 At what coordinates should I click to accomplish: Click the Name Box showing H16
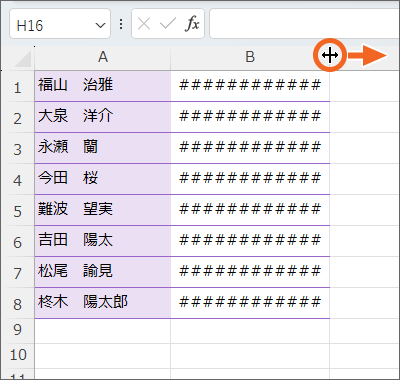(60, 24)
